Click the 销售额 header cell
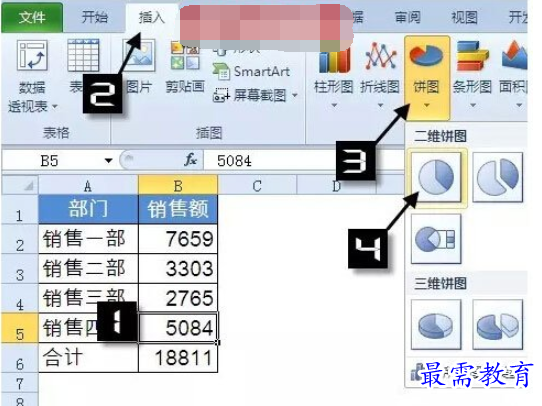The image size is (542, 406). tap(178, 209)
